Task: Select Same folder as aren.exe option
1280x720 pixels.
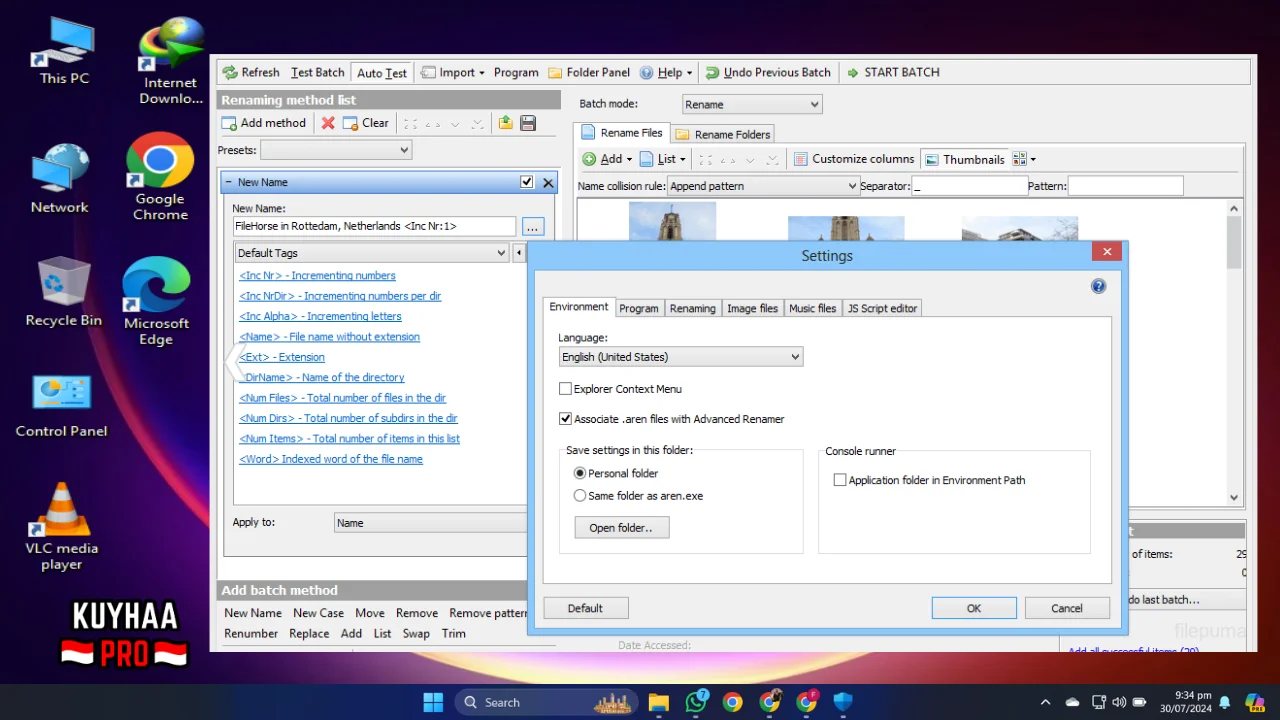Action: (x=580, y=495)
